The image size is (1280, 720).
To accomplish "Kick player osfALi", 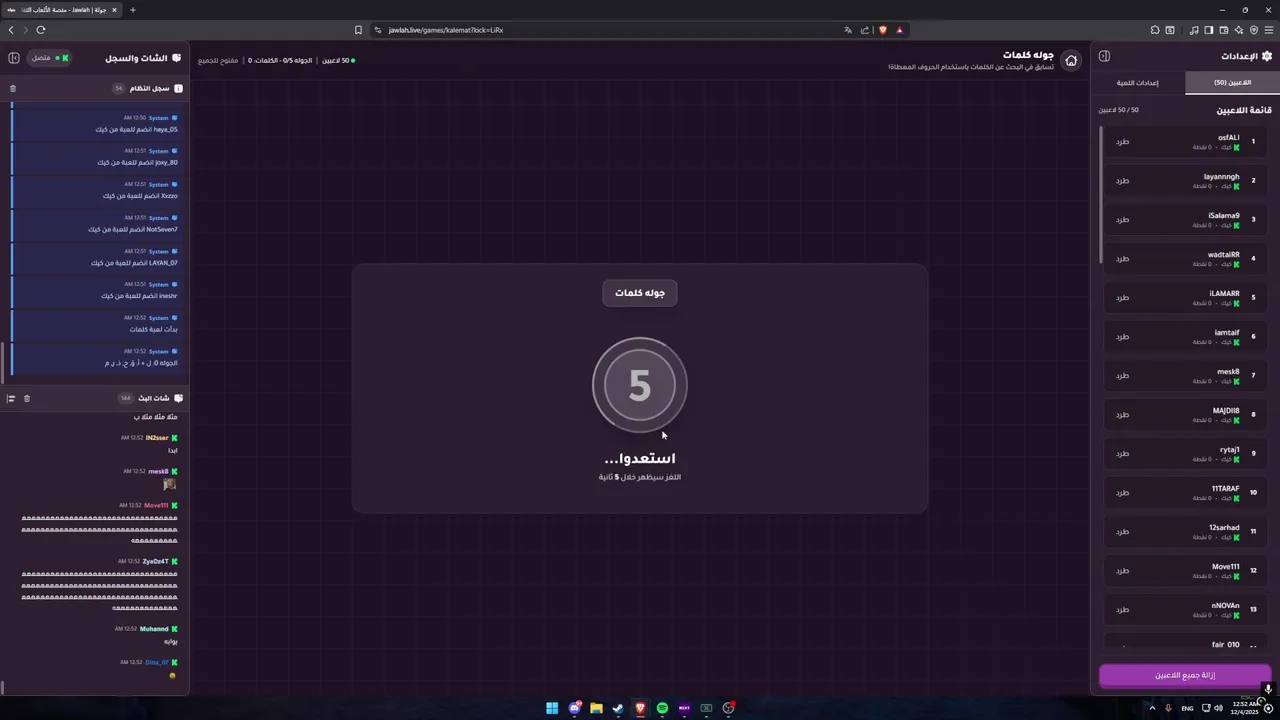I will pos(1122,142).
